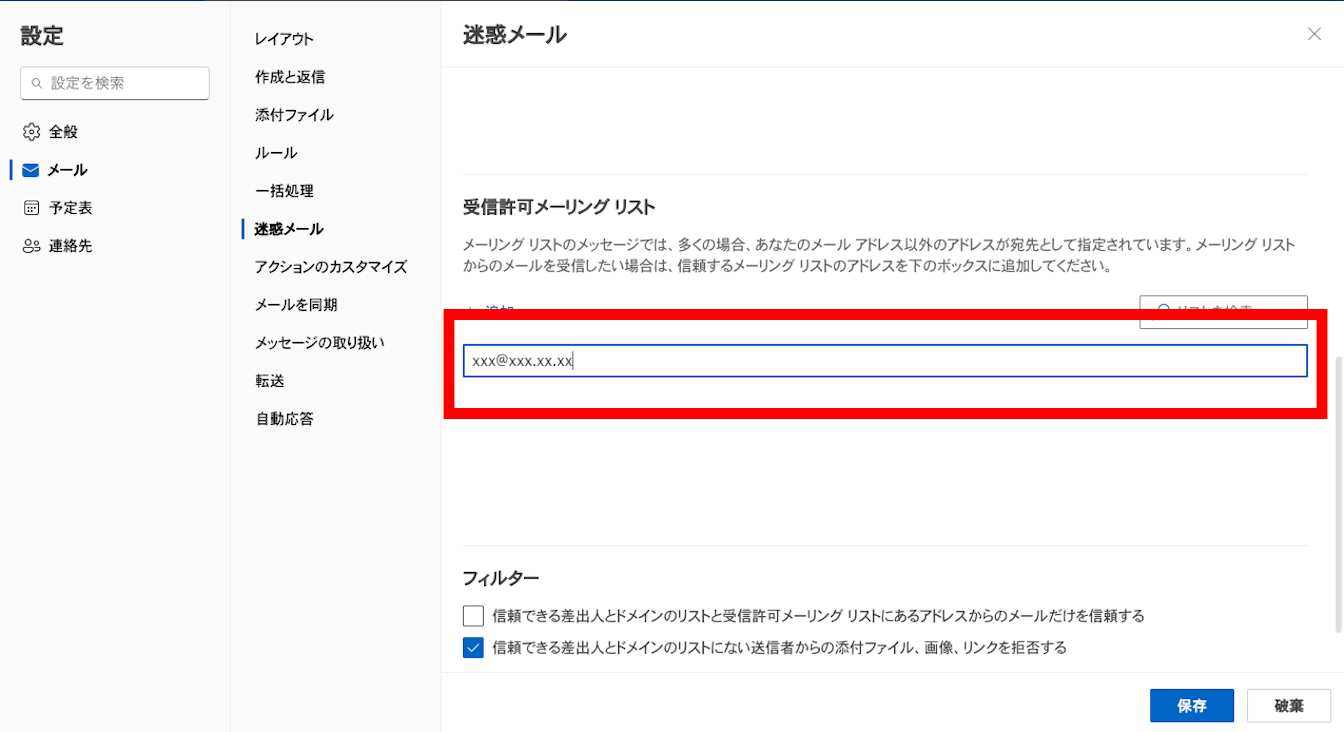Select ルール in the mail menu
The height and width of the screenshot is (732, 1344).
[275, 153]
